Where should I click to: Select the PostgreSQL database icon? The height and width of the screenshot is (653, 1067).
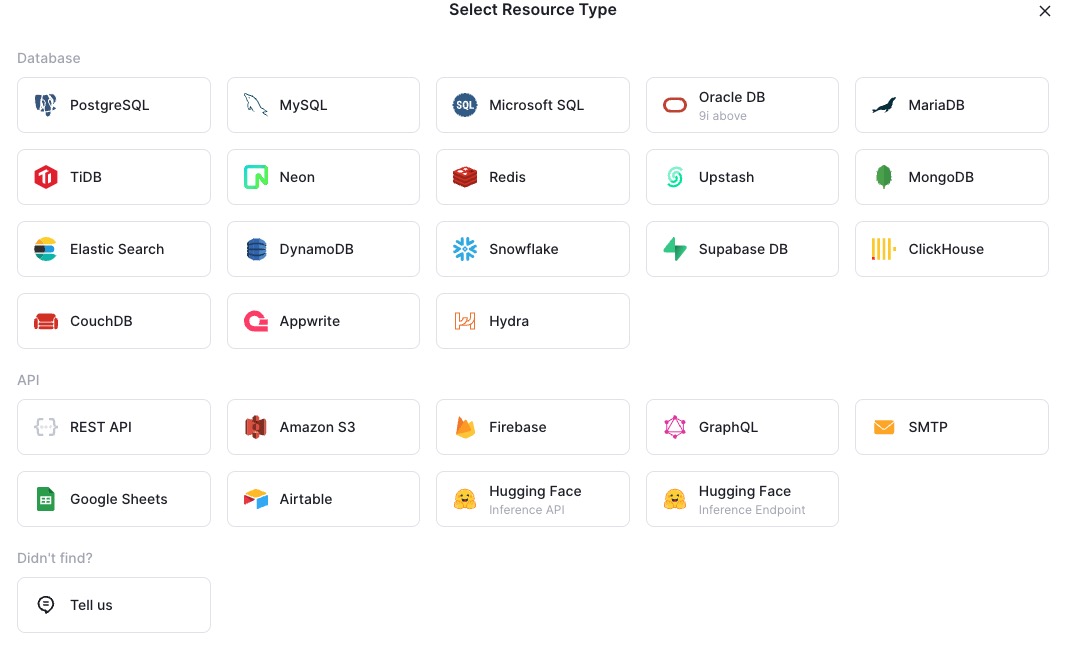(x=45, y=104)
